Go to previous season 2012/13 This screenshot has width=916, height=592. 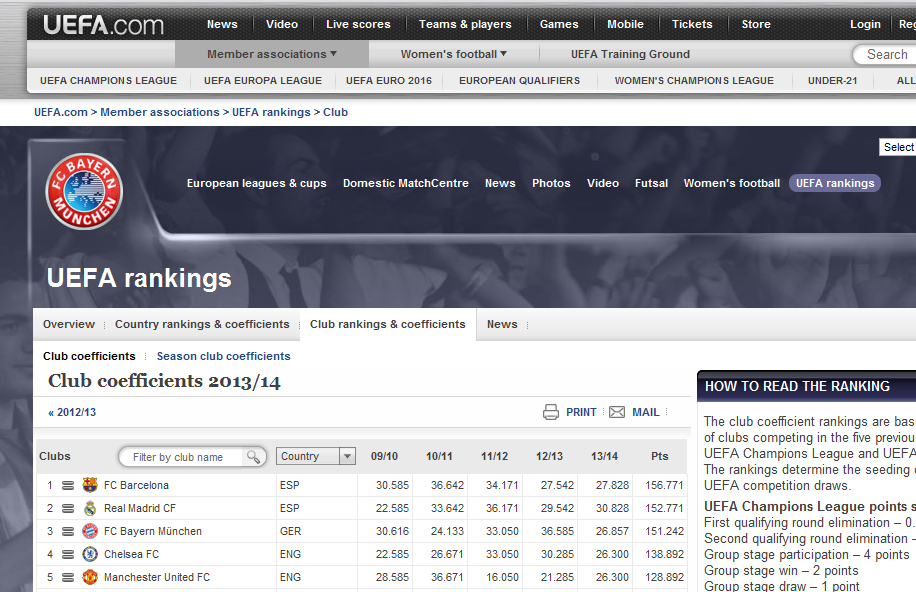[x=72, y=412]
